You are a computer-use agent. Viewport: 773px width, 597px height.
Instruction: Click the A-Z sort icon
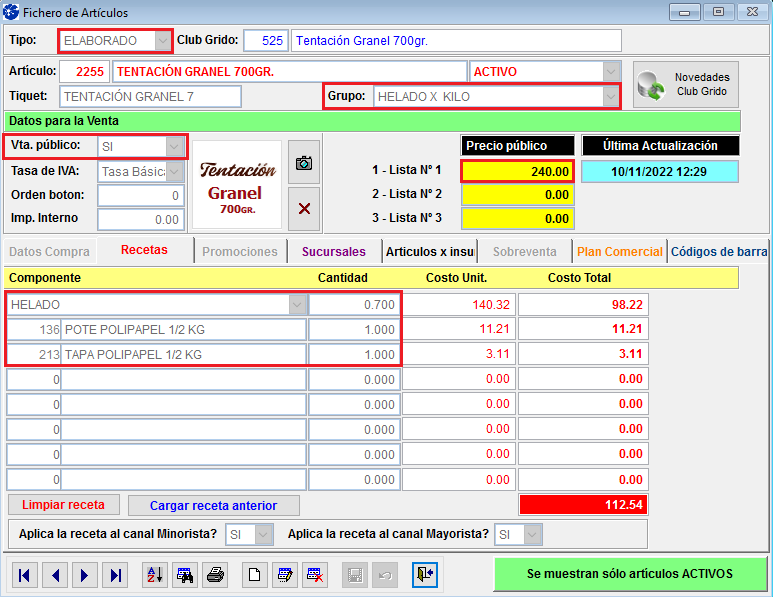155,575
